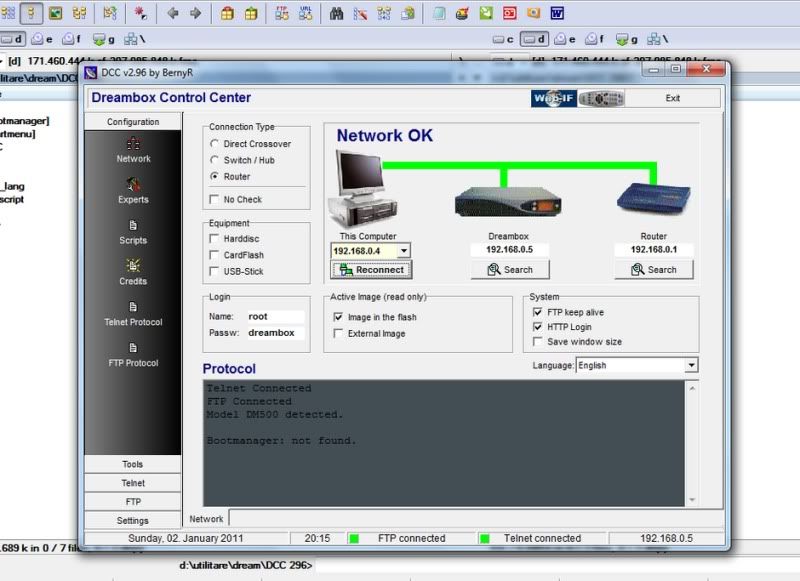Enable the Harddisc equipment checkbox

215,239
